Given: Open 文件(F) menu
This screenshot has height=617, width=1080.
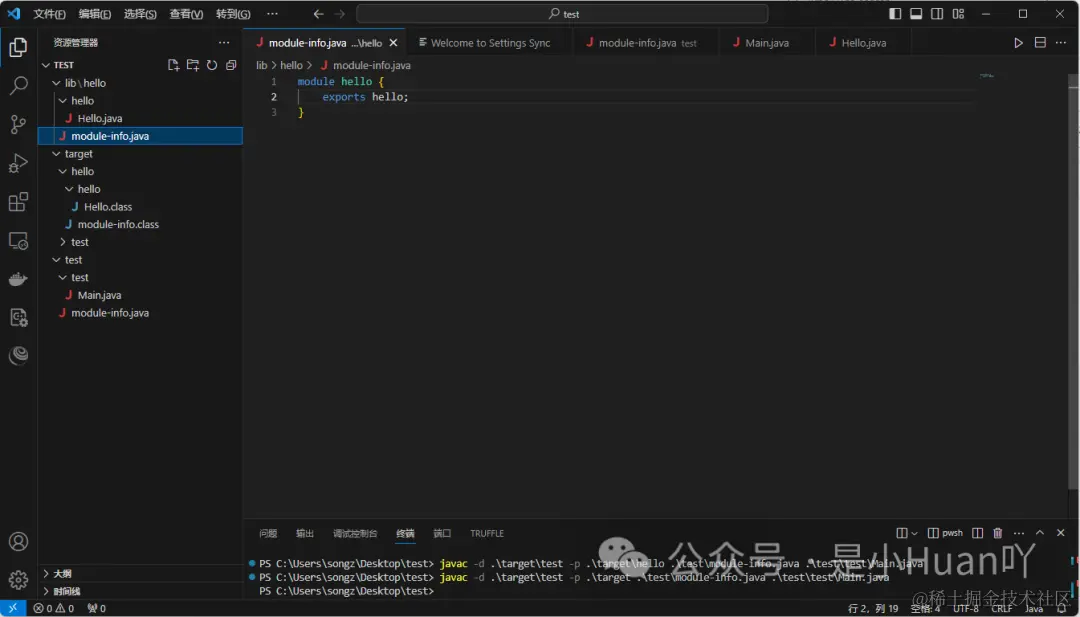Looking at the screenshot, I should 50,14.
